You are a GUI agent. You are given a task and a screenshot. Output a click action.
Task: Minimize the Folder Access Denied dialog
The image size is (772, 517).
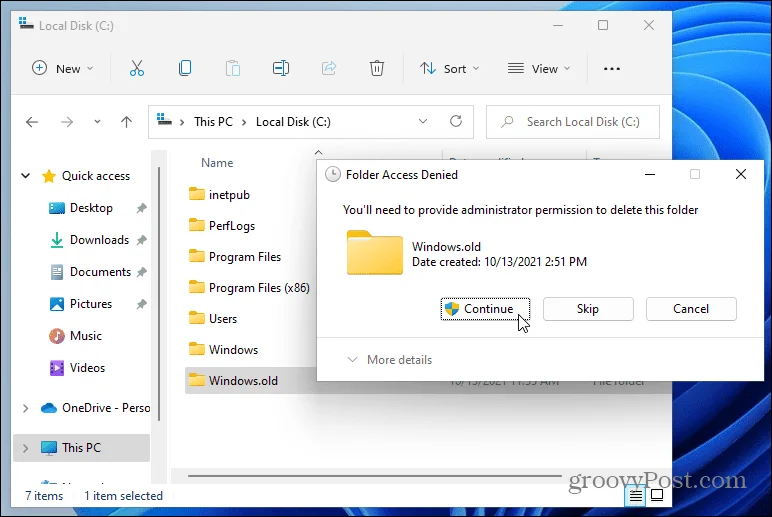point(650,174)
